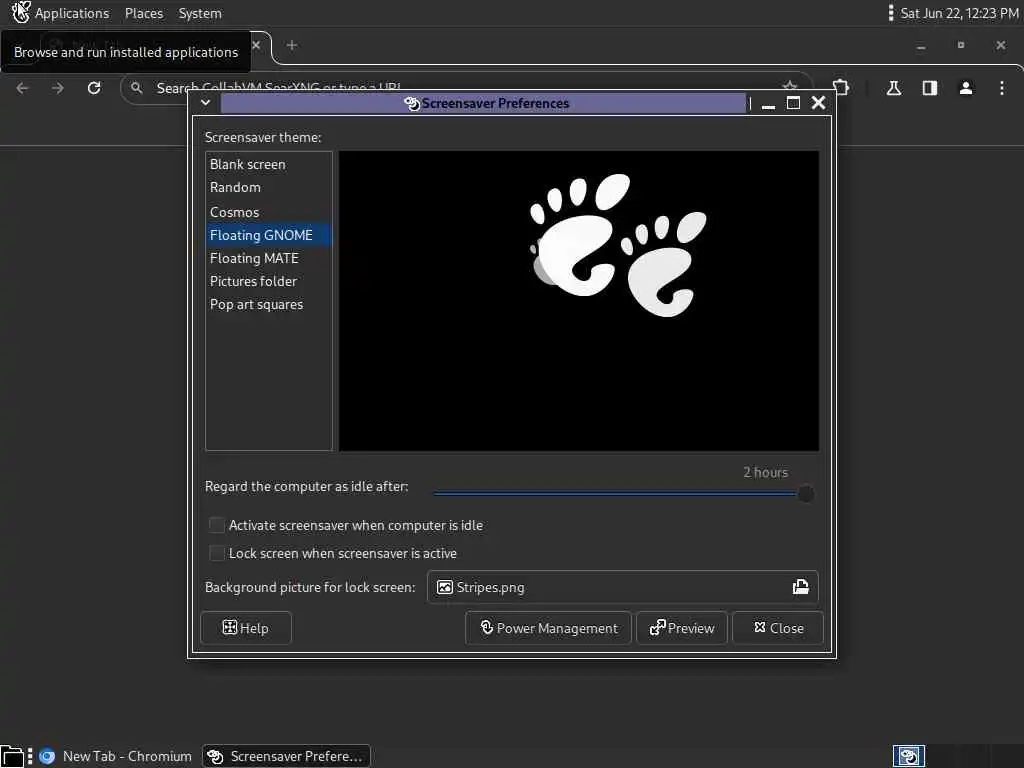The height and width of the screenshot is (768, 1024).
Task: Click the Help button
Action: (246, 628)
